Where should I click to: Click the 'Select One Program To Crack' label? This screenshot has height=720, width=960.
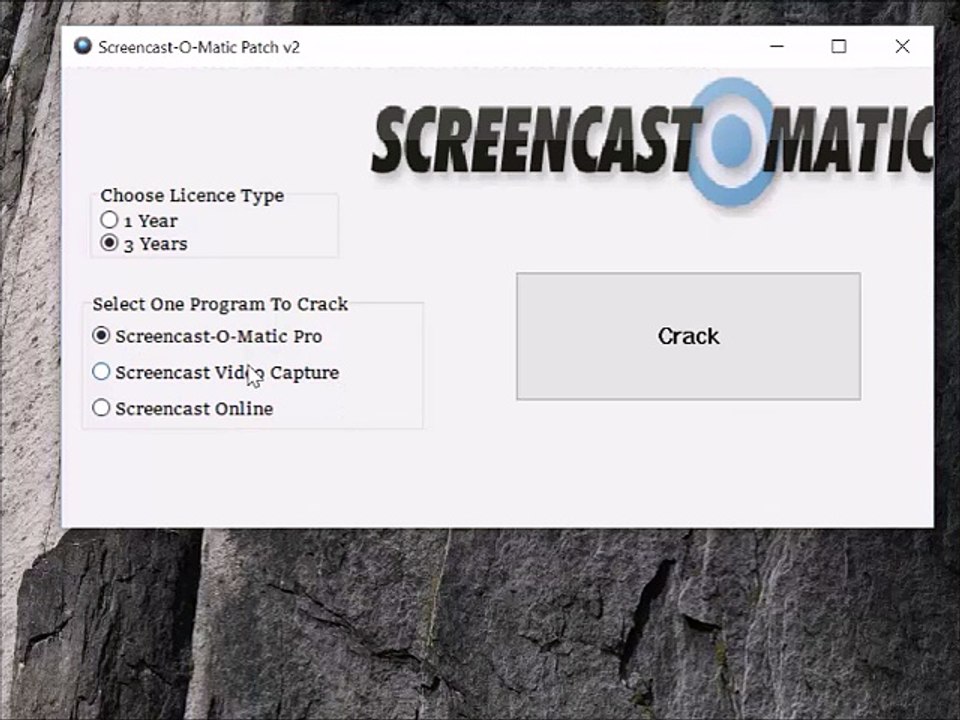(x=220, y=304)
